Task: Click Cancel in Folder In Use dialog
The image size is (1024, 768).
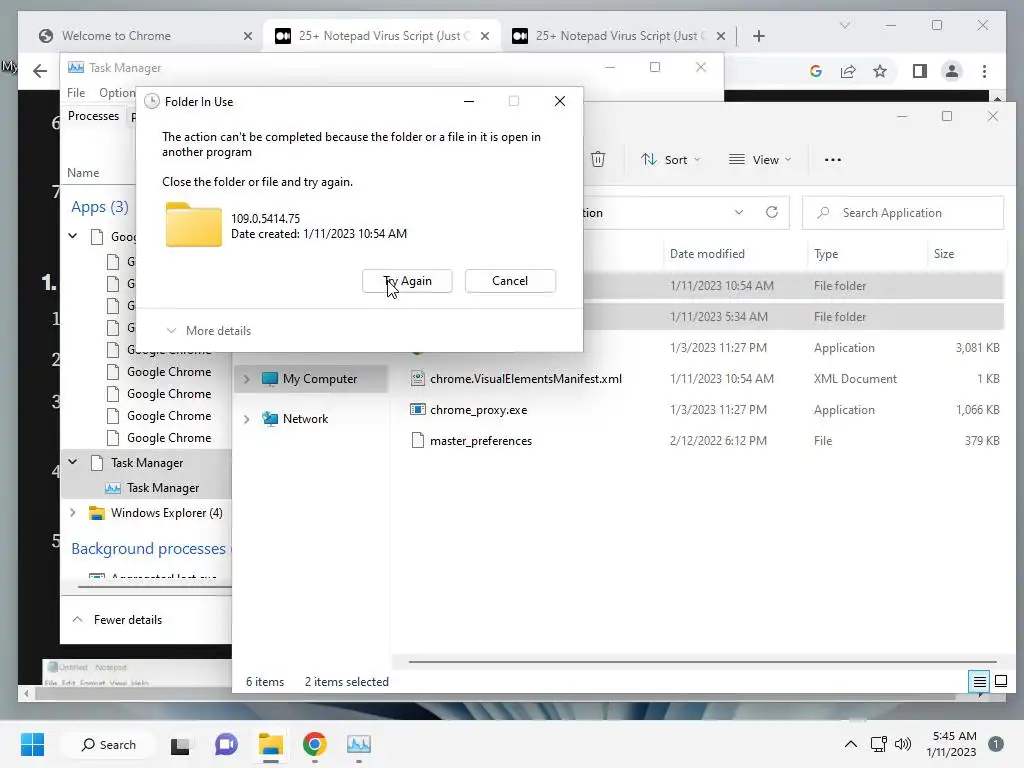Action: [x=510, y=281]
